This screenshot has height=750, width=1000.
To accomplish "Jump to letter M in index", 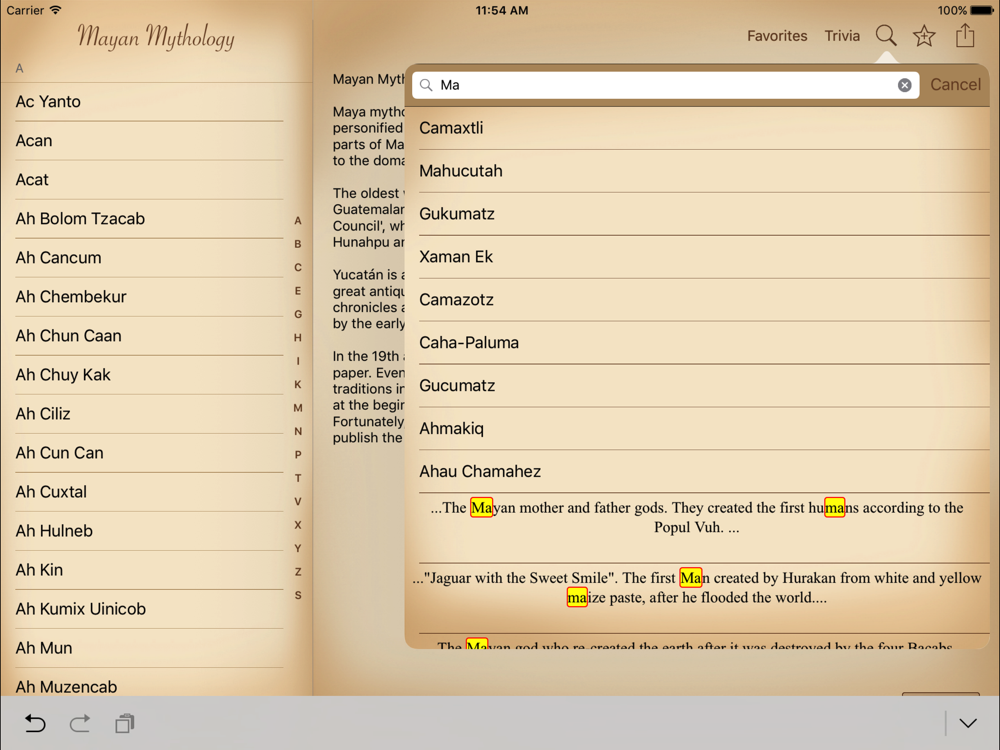I will coord(298,408).
